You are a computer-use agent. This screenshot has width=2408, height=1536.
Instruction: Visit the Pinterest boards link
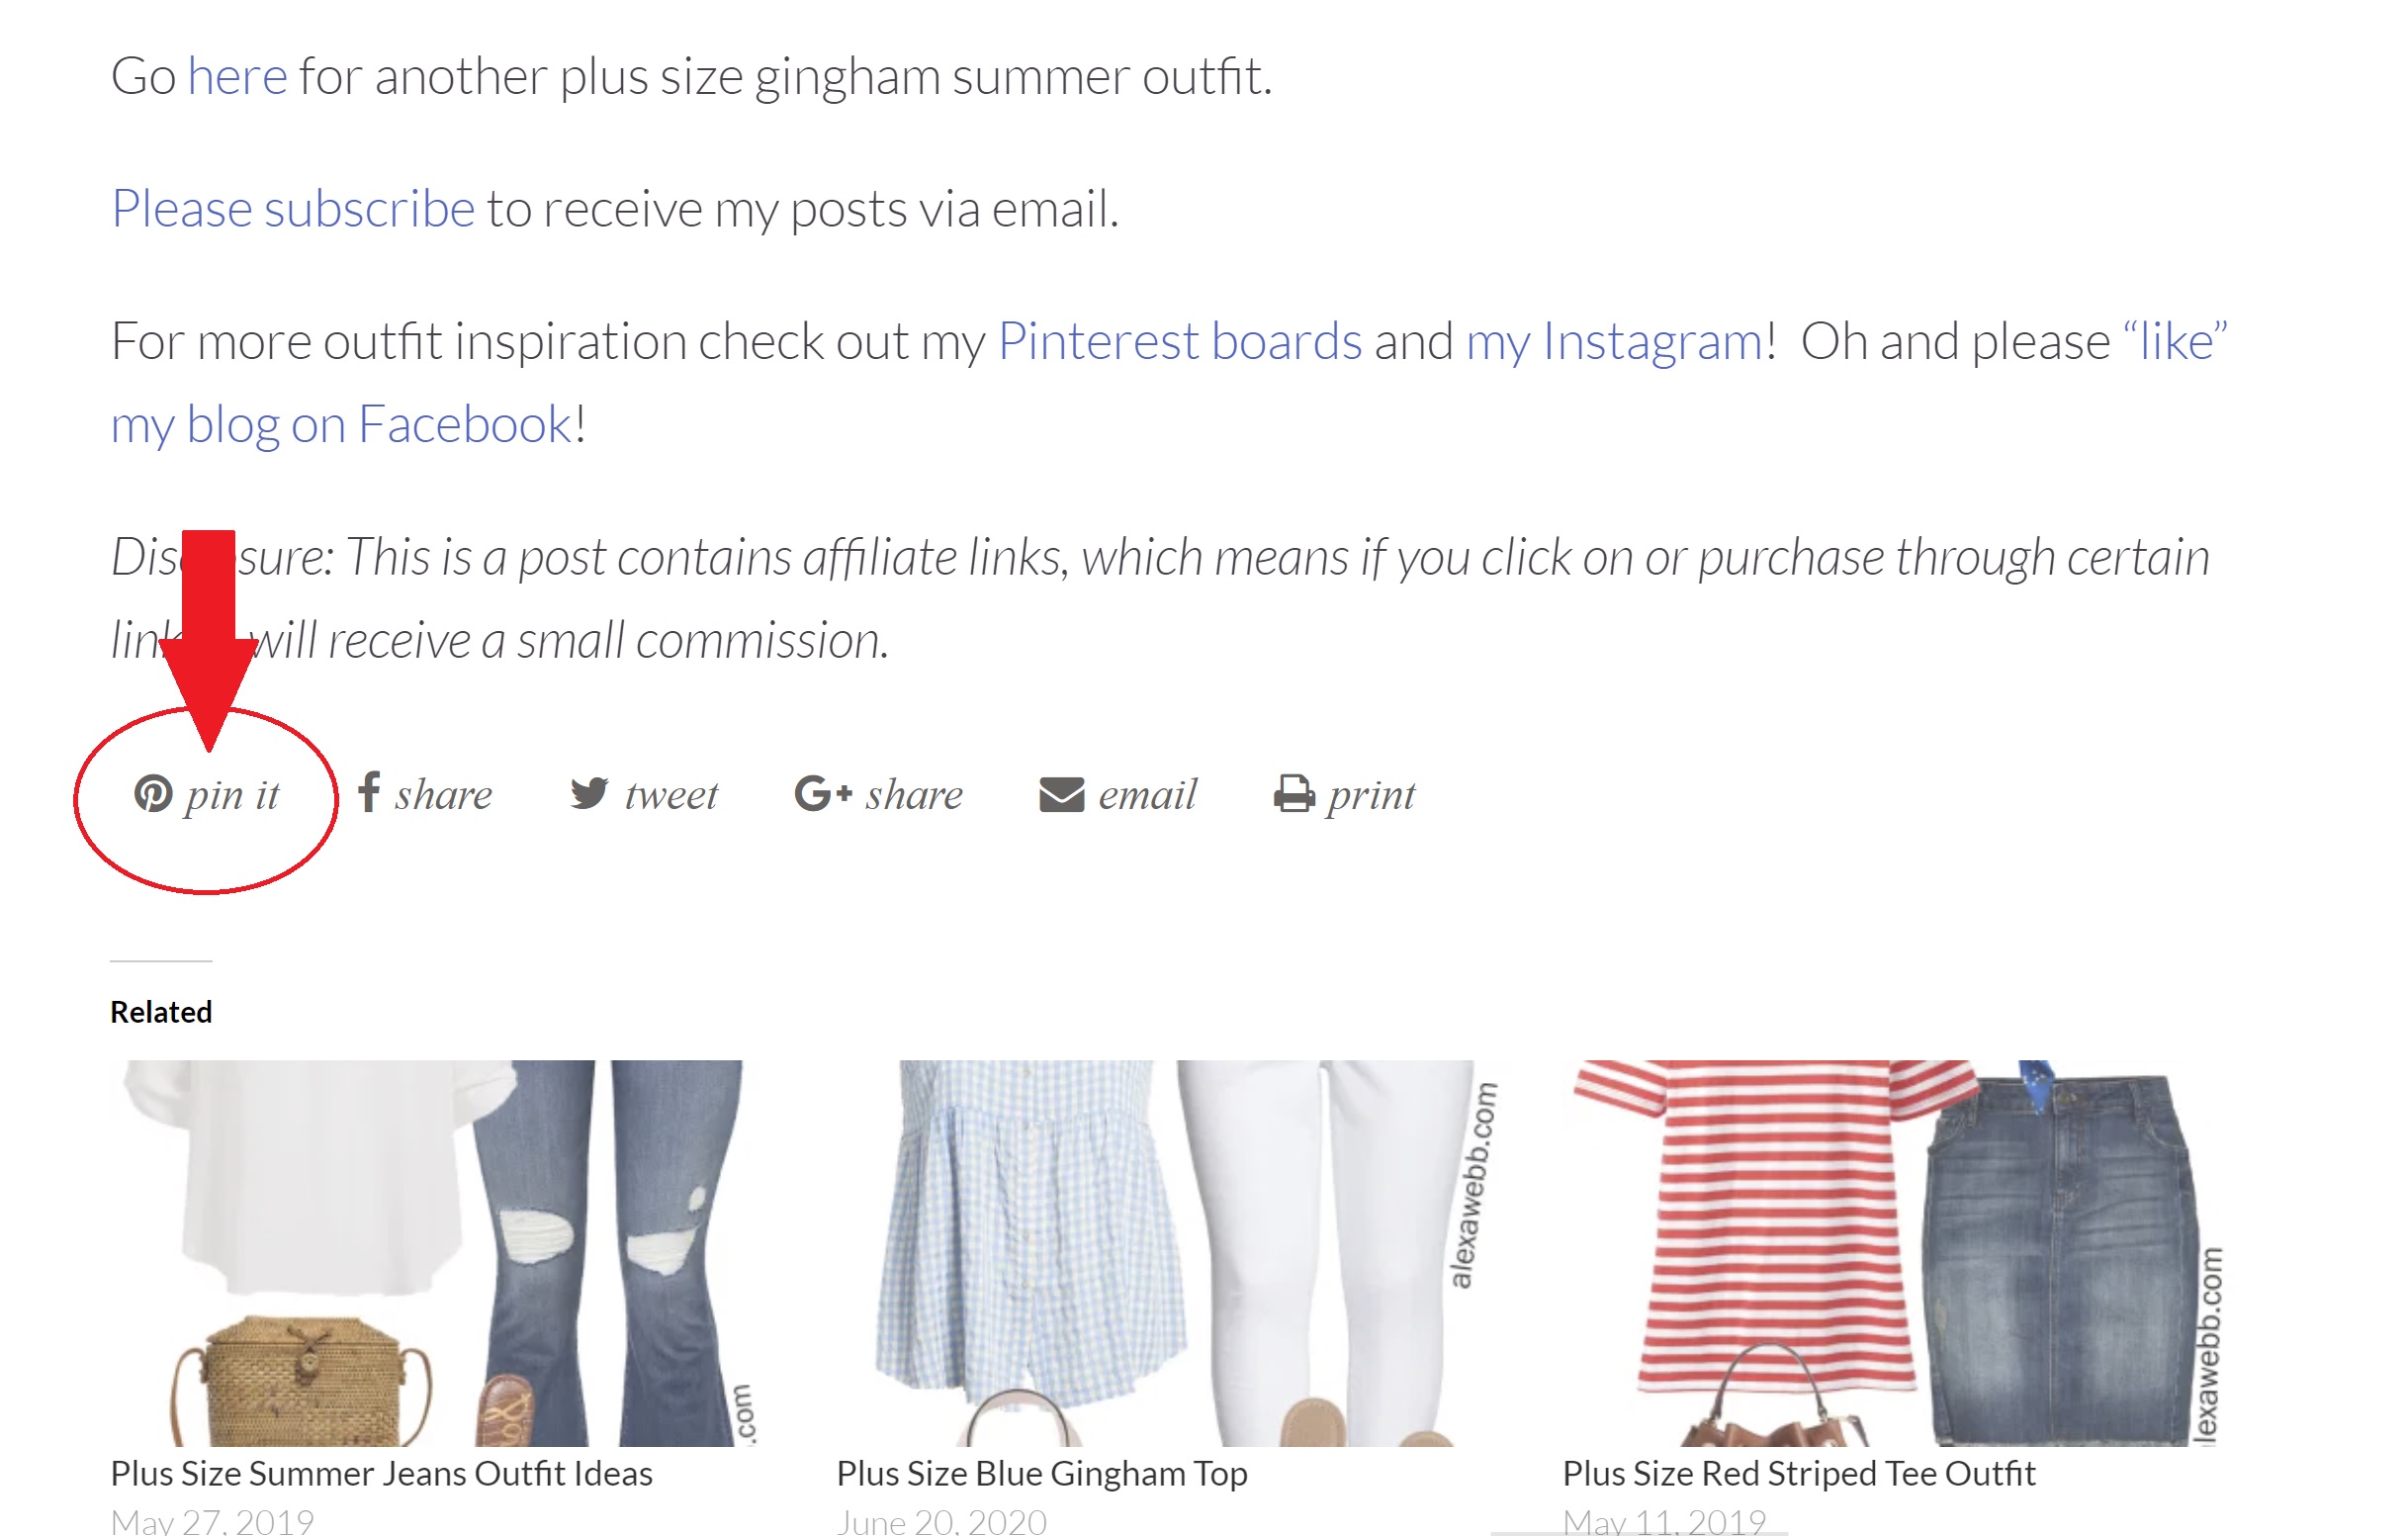(x=1180, y=342)
